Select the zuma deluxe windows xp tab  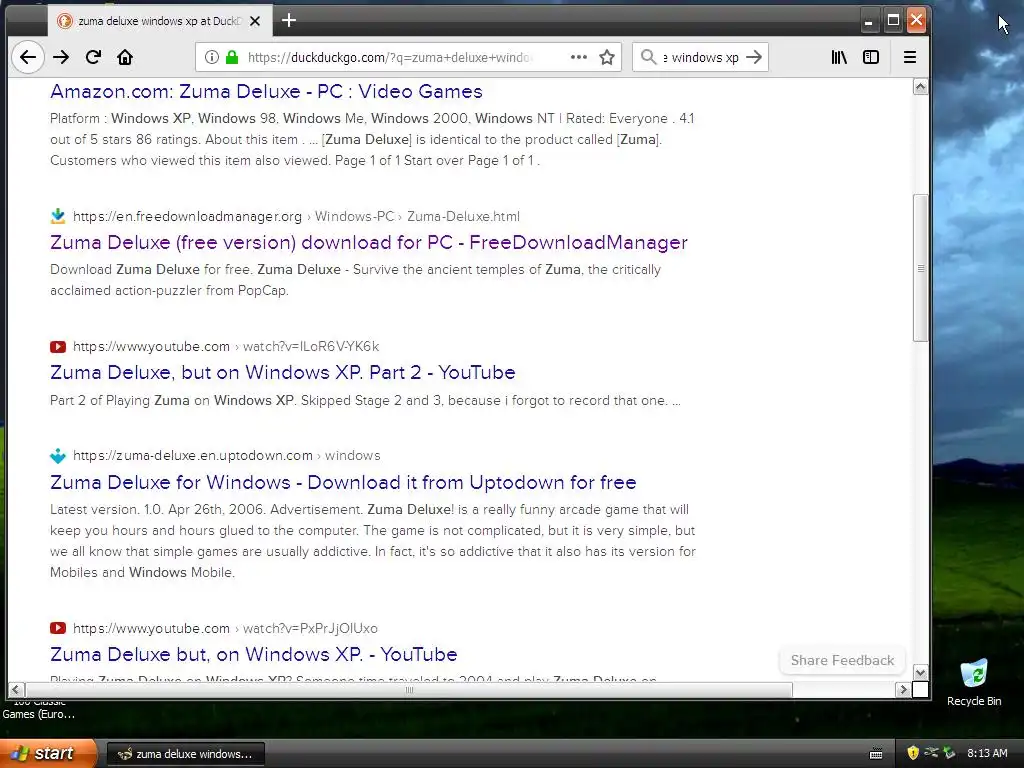pyautogui.click(x=159, y=21)
